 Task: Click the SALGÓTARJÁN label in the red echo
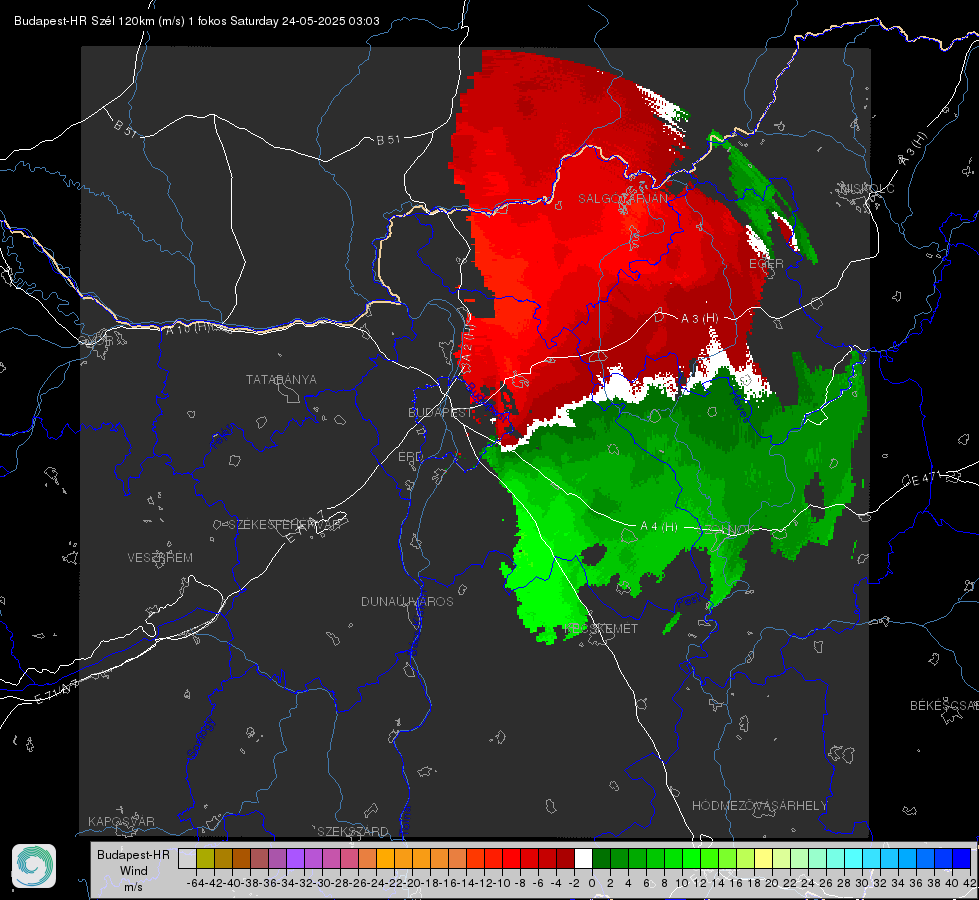pos(622,198)
